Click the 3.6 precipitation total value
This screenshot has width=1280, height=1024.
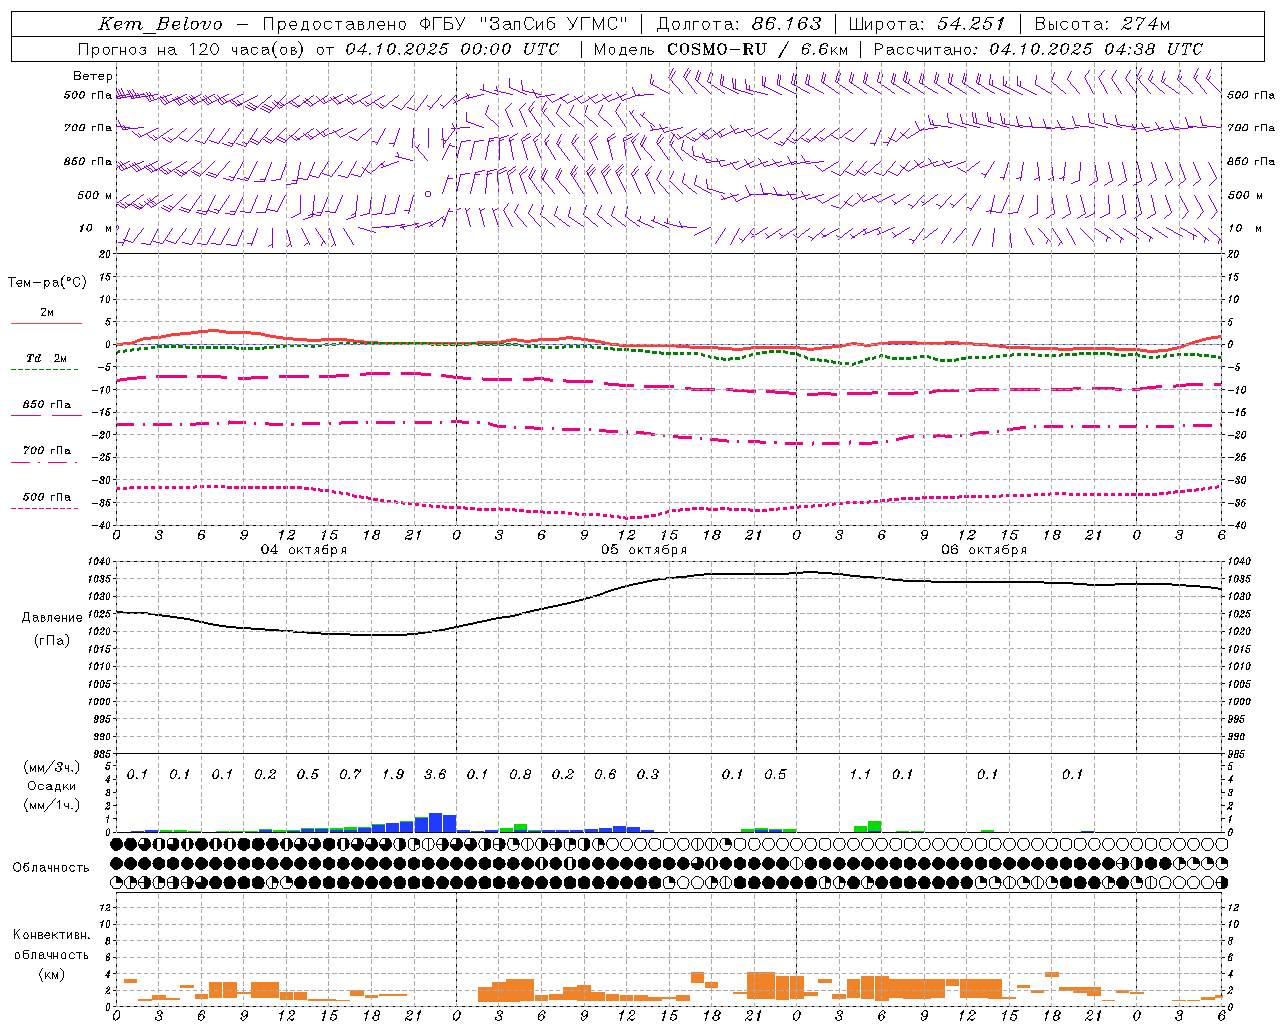(x=435, y=774)
